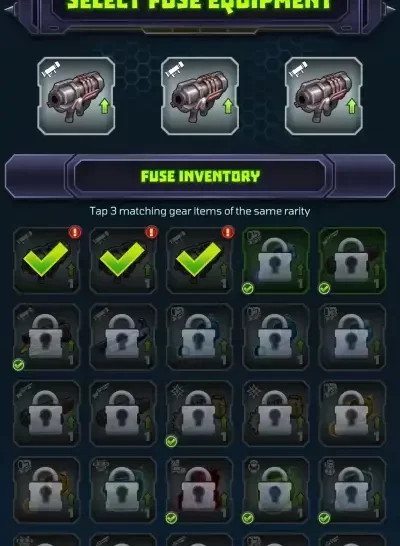
Task: Uncheck the second green-checkmarked inventory item
Action: pos(123,260)
